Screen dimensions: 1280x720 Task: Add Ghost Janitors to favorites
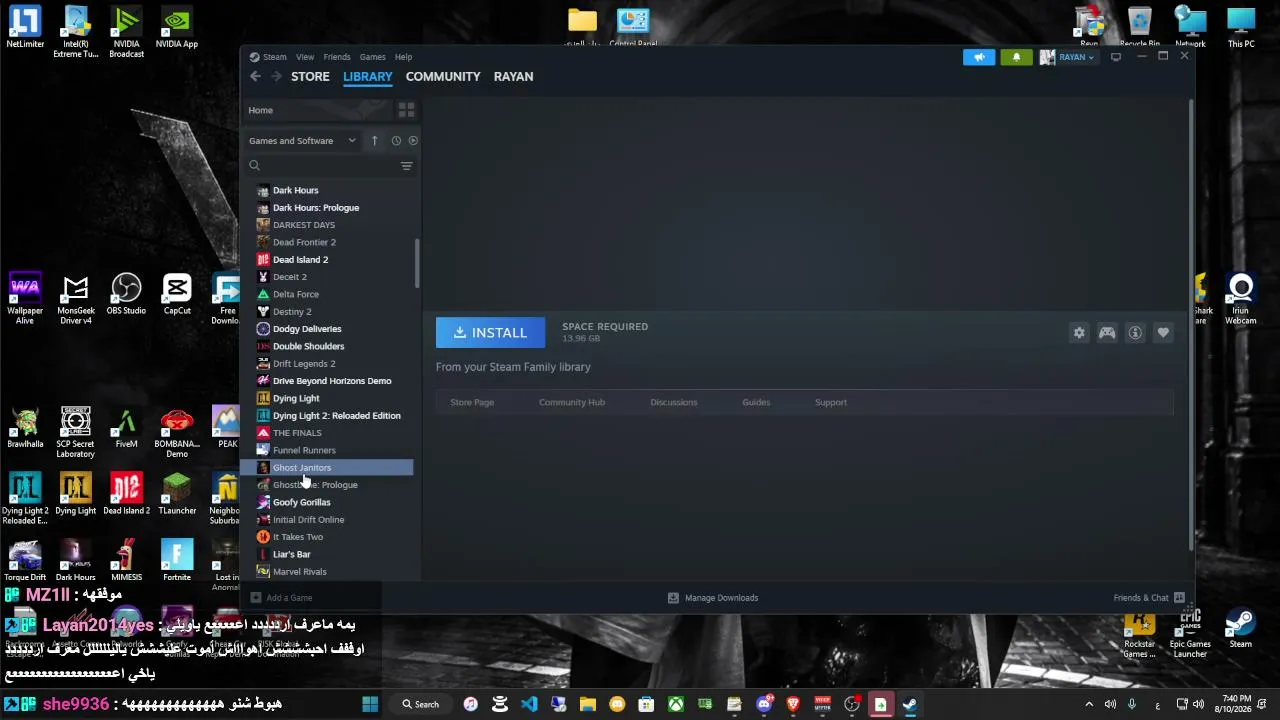tap(1163, 333)
